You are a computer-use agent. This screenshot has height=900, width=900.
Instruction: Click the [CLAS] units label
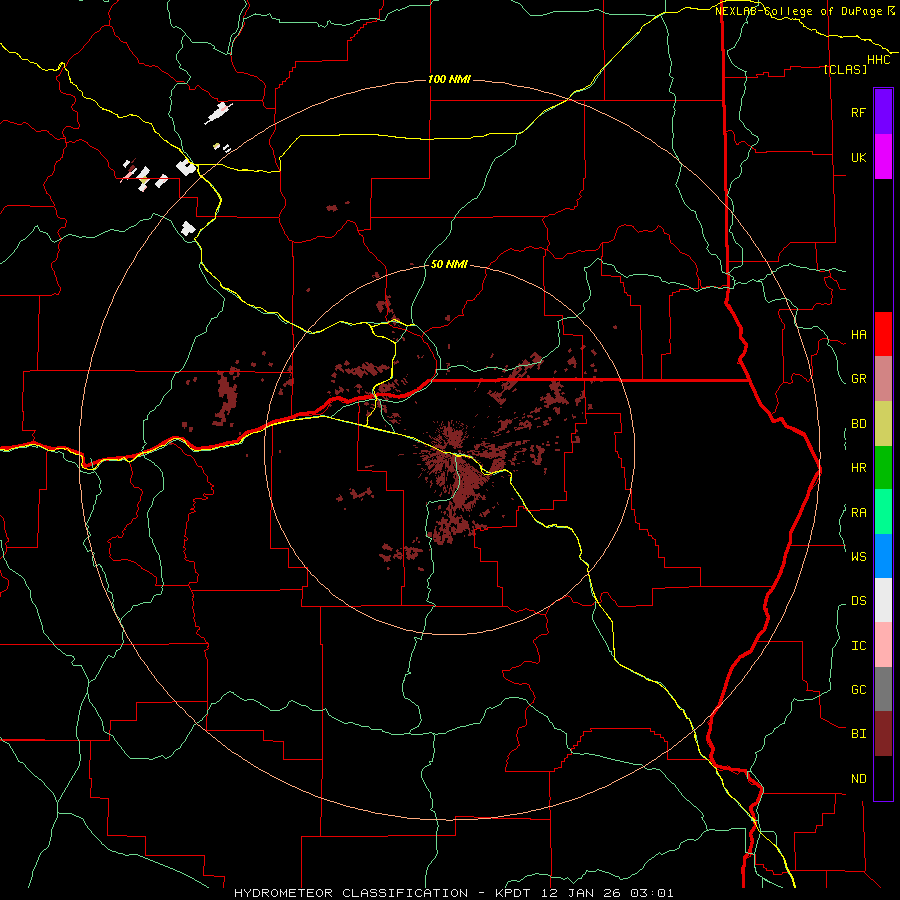(x=845, y=69)
